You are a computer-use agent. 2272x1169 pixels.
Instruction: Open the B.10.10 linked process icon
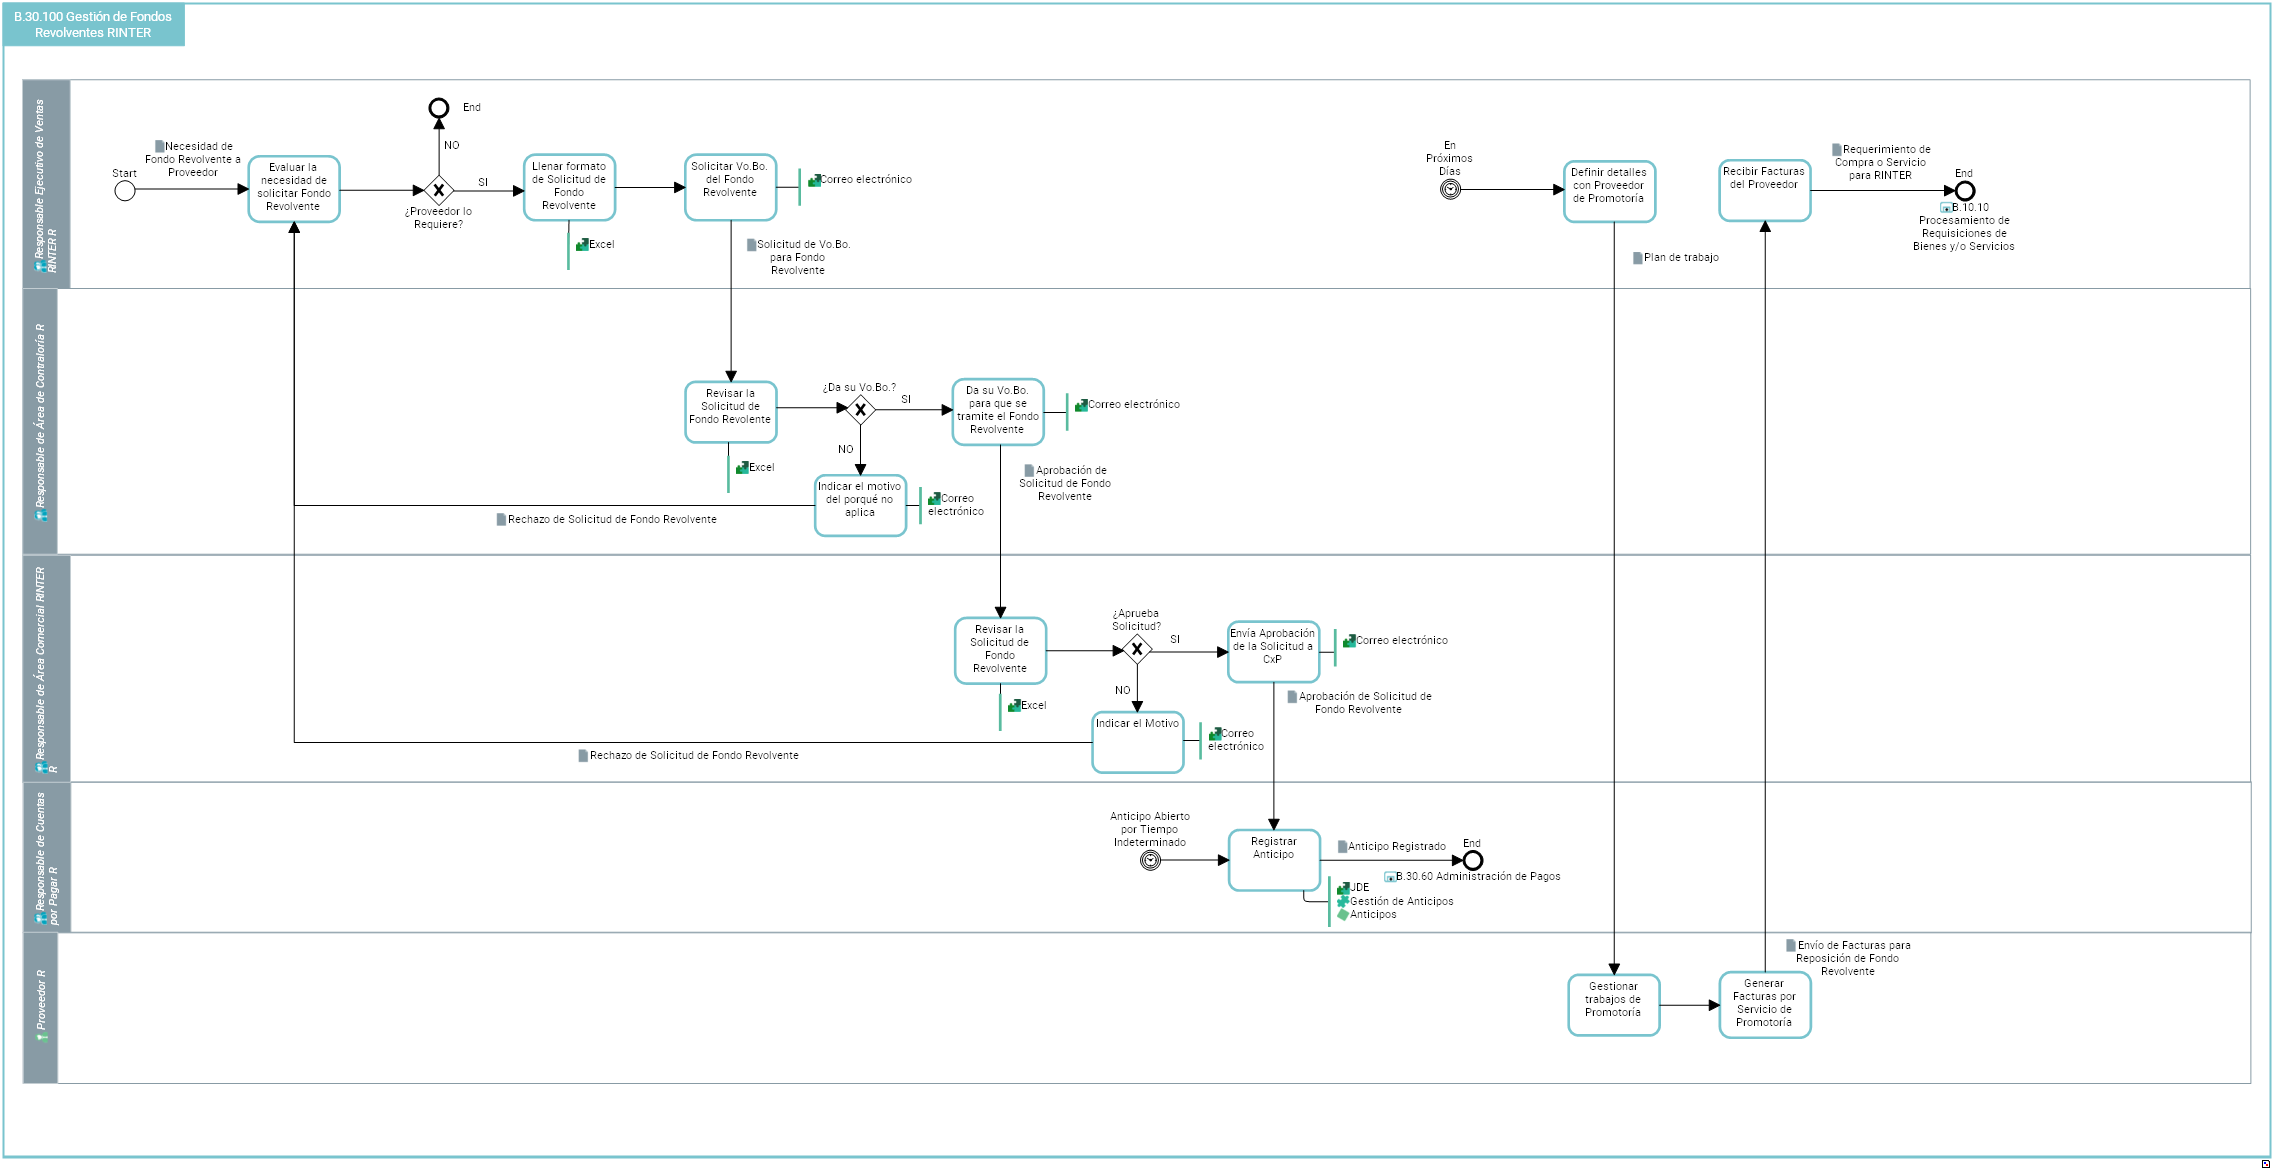point(1946,208)
